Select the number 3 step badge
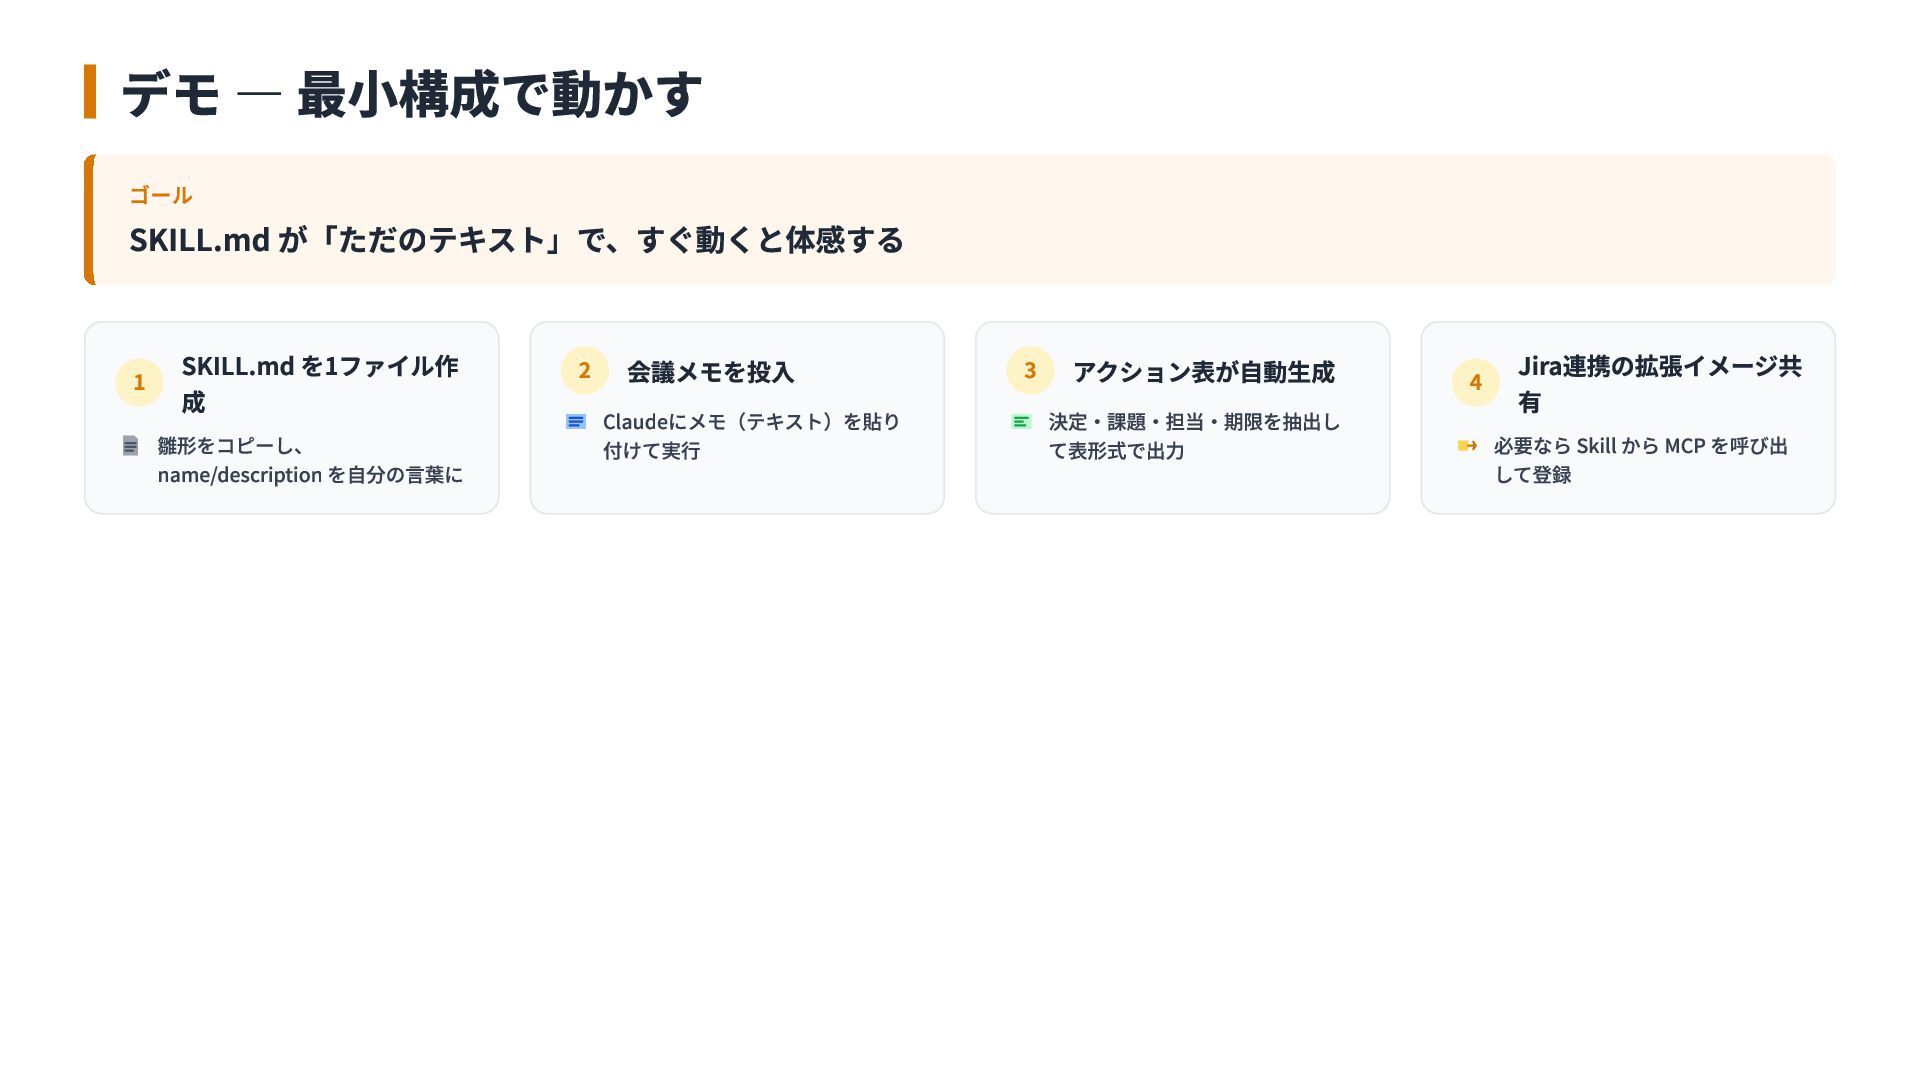 point(1030,370)
